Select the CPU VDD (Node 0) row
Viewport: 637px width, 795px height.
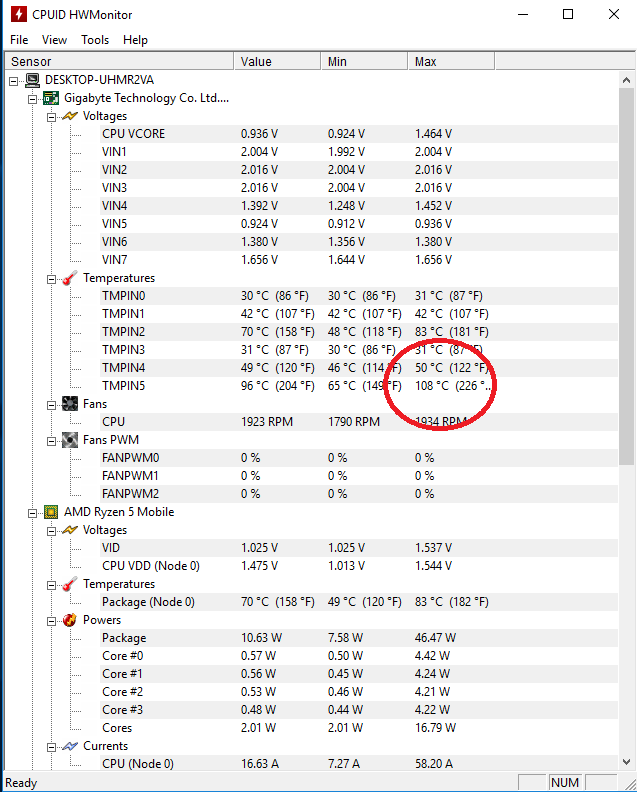pyautogui.click(x=359, y=566)
